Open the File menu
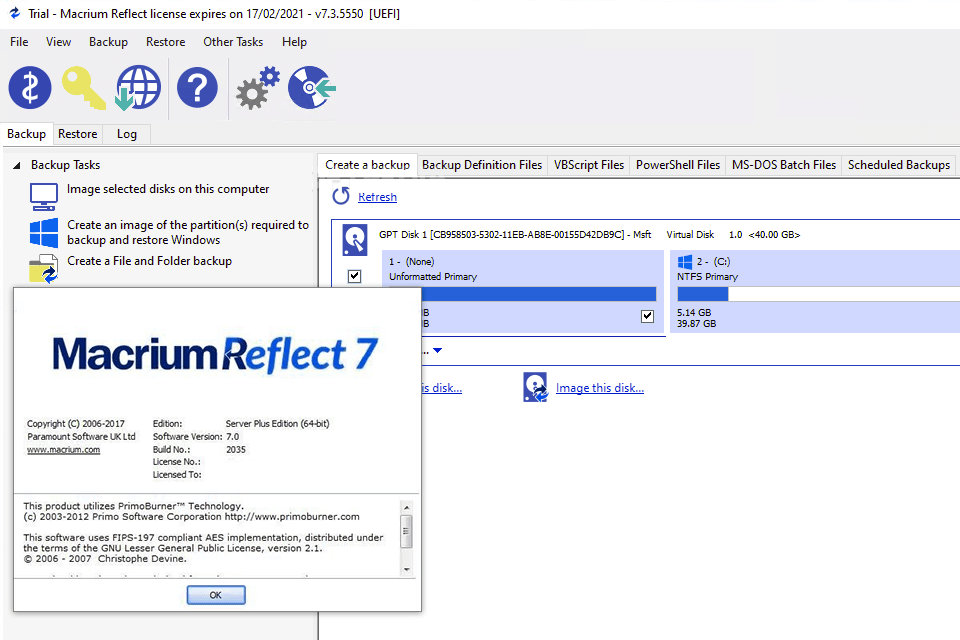The height and width of the screenshot is (640, 960). pyautogui.click(x=19, y=42)
